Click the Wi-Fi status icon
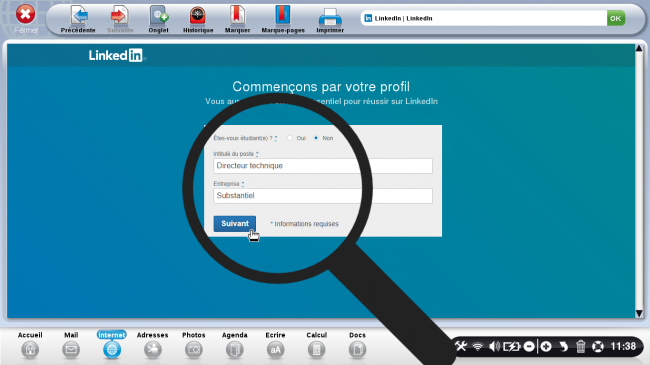Screen dimensions: 650x365 [478, 346]
